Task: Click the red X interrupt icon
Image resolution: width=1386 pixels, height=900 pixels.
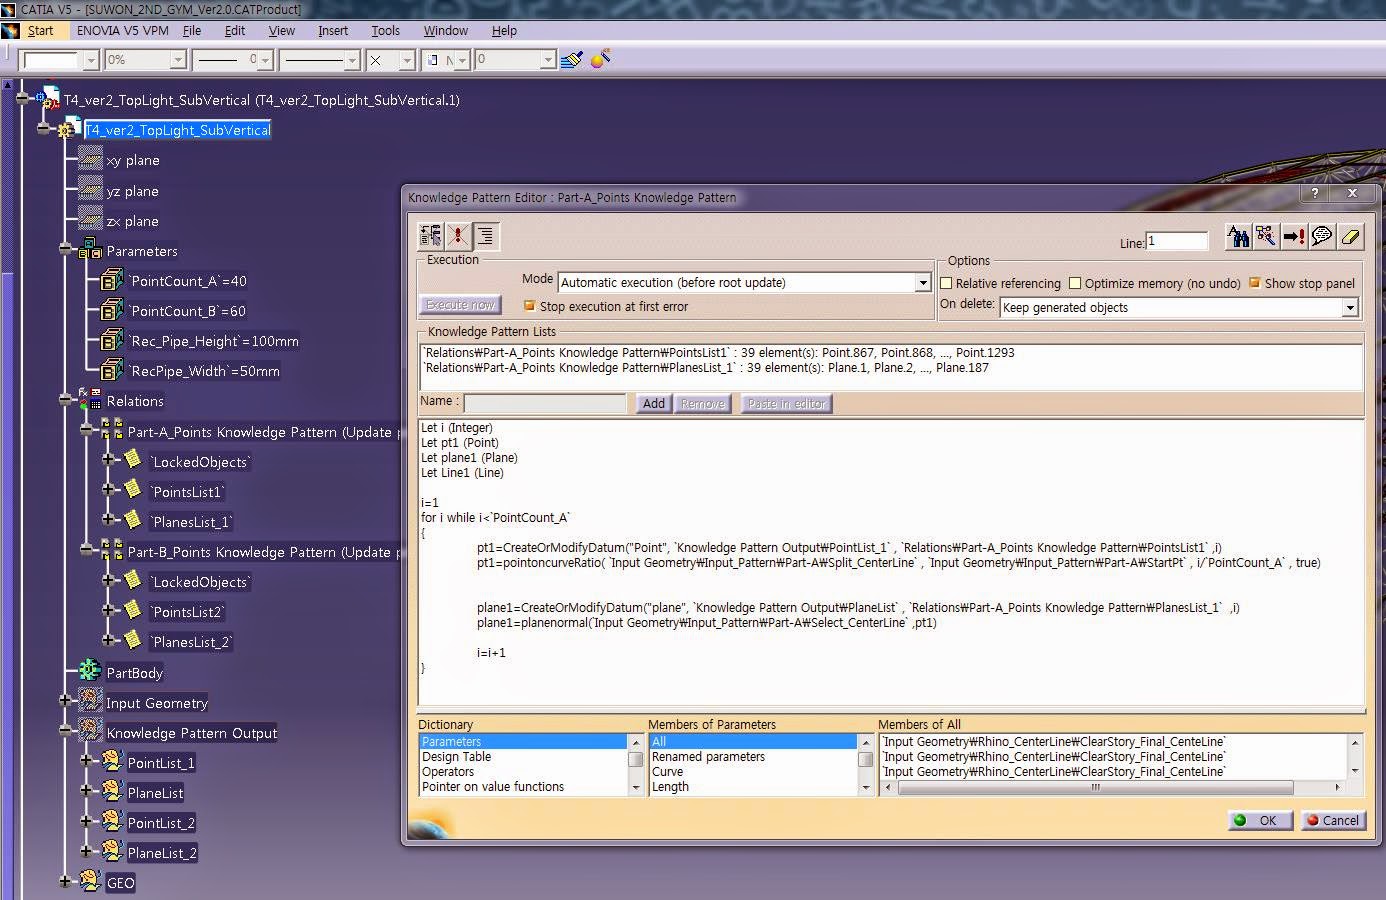Action: pos(458,236)
